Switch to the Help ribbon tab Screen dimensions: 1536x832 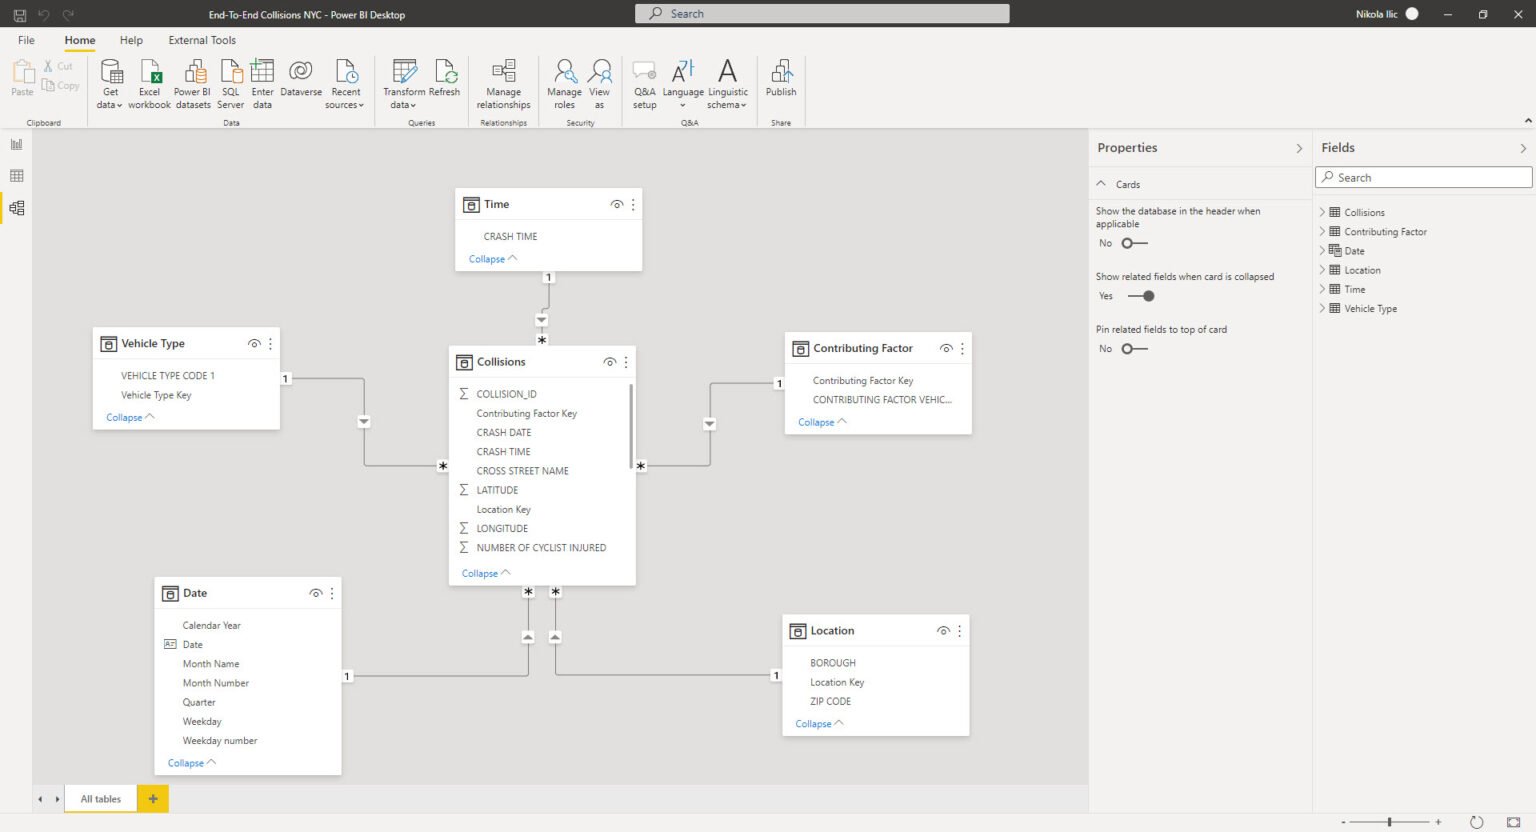pos(131,40)
